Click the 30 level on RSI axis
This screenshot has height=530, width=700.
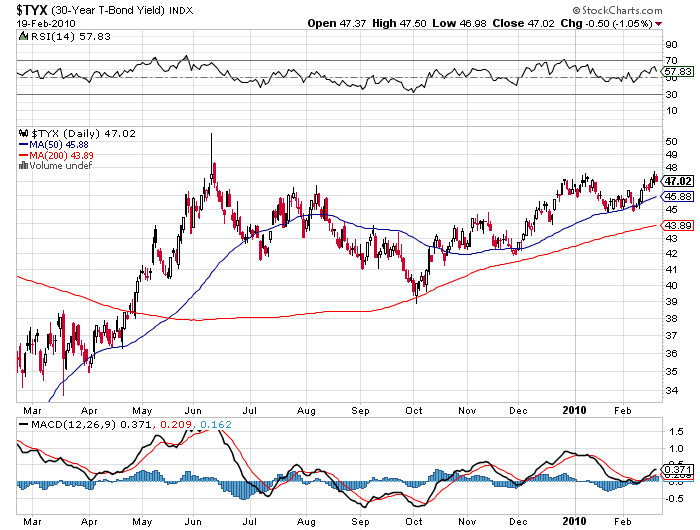tap(671, 94)
